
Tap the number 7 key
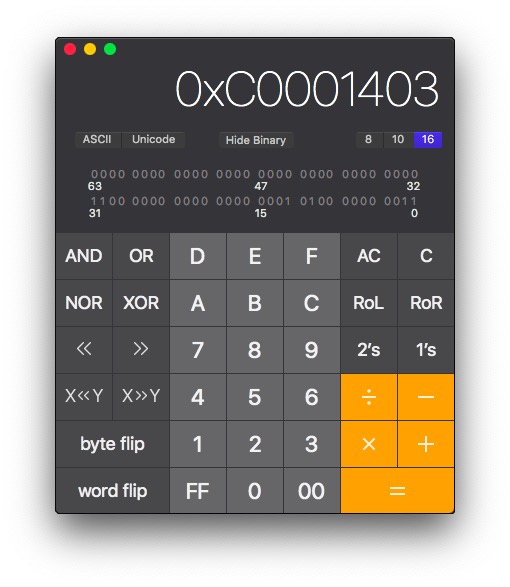pos(198,350)
